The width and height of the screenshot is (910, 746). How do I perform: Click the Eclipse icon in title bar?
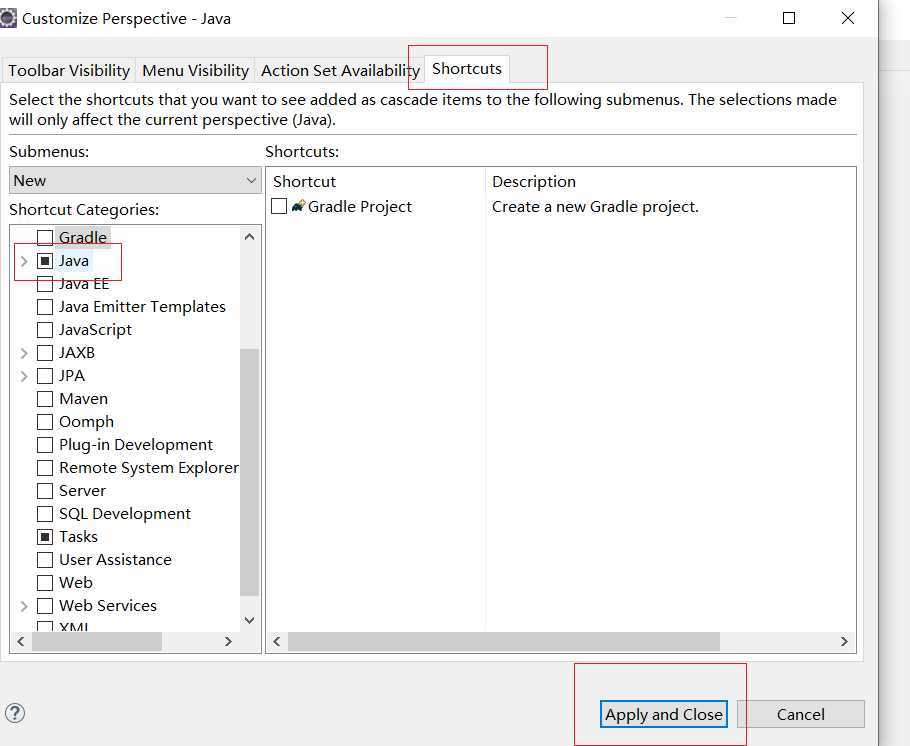coord(8,18)
